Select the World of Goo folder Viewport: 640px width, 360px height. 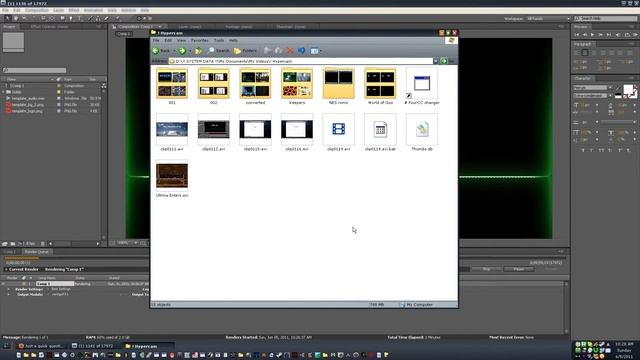tap(380, 84)
